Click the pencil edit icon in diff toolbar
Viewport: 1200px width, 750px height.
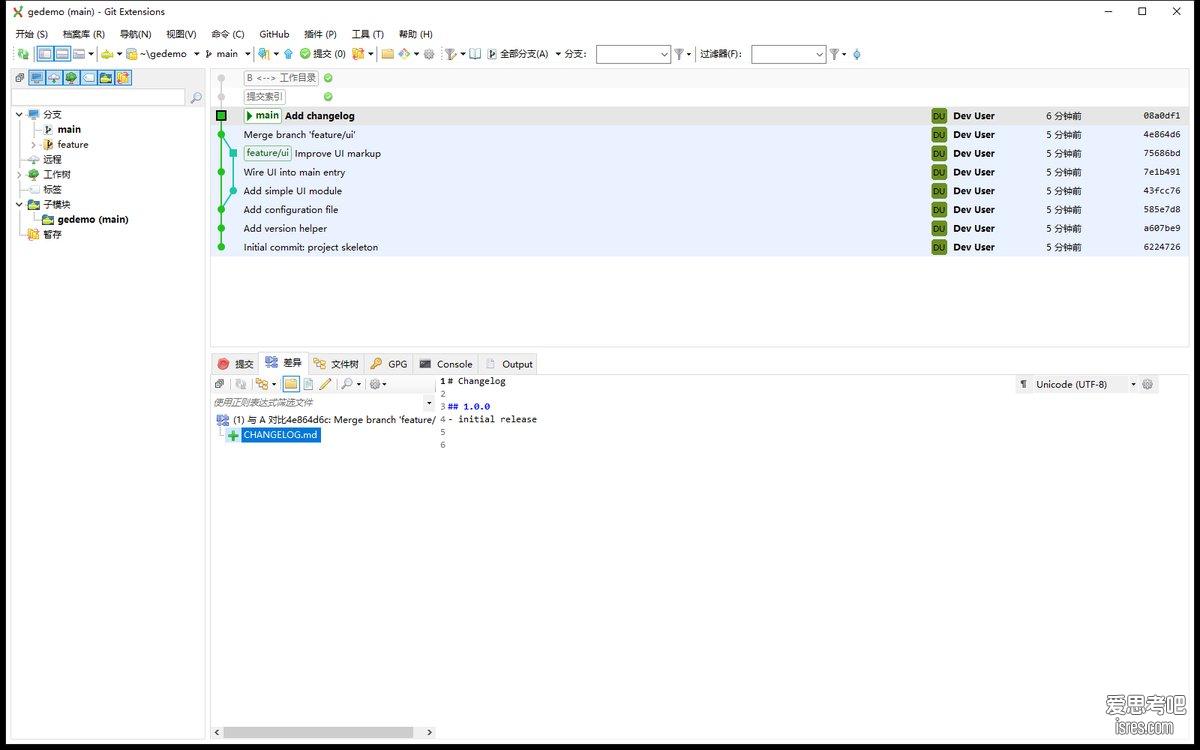[x=325, y=384]
